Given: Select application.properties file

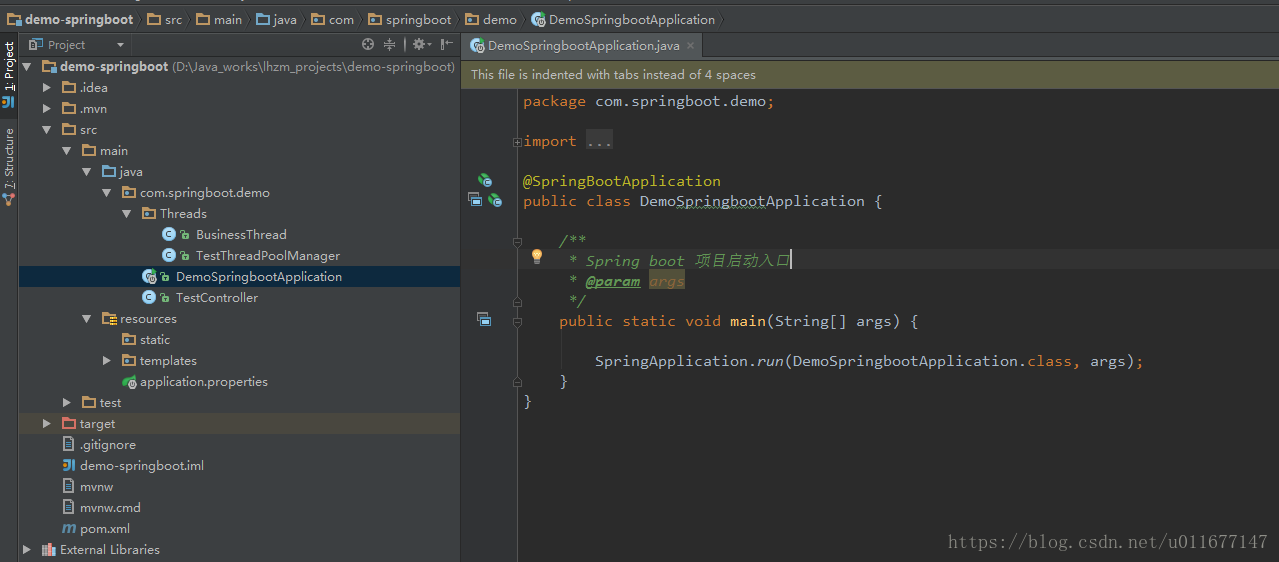Looking at the screenshot, I should (x=204, y=382).
